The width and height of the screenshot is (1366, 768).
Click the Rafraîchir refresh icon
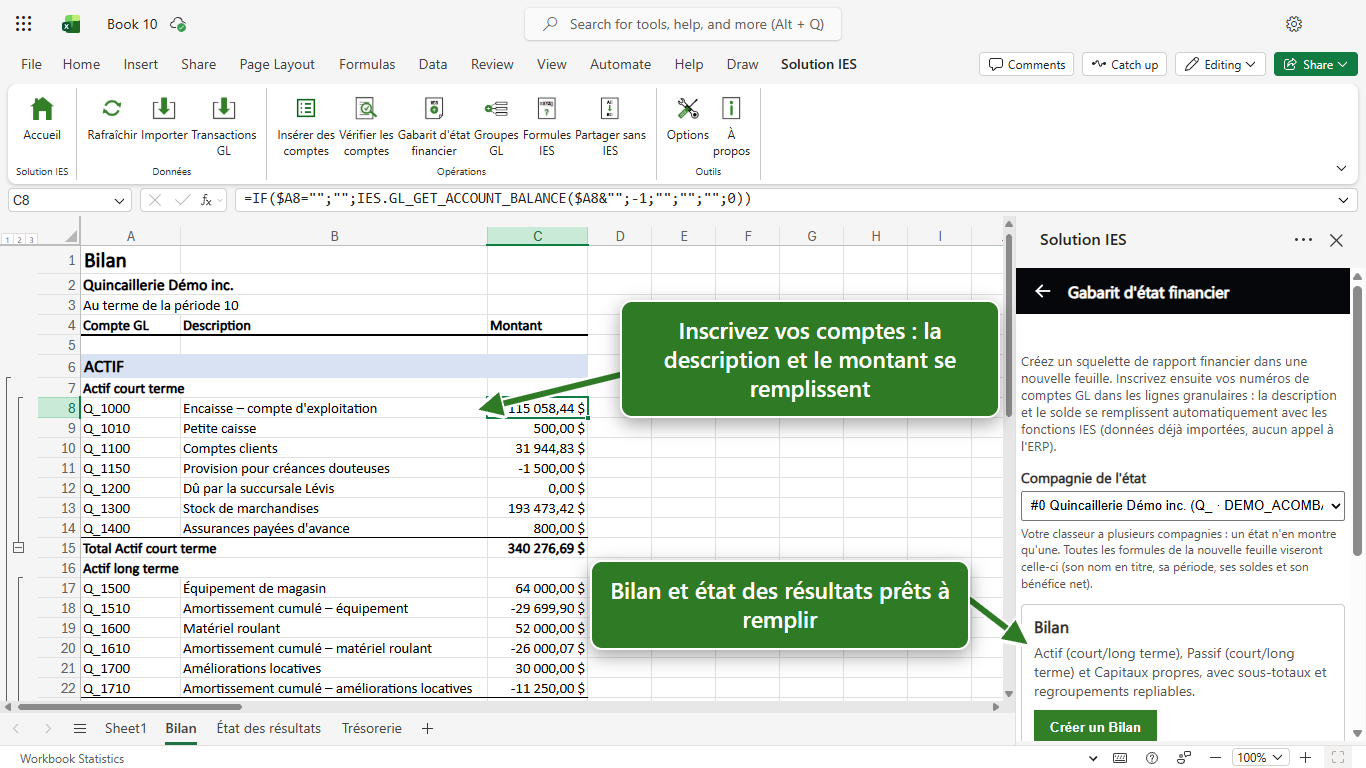pos(112,109)
